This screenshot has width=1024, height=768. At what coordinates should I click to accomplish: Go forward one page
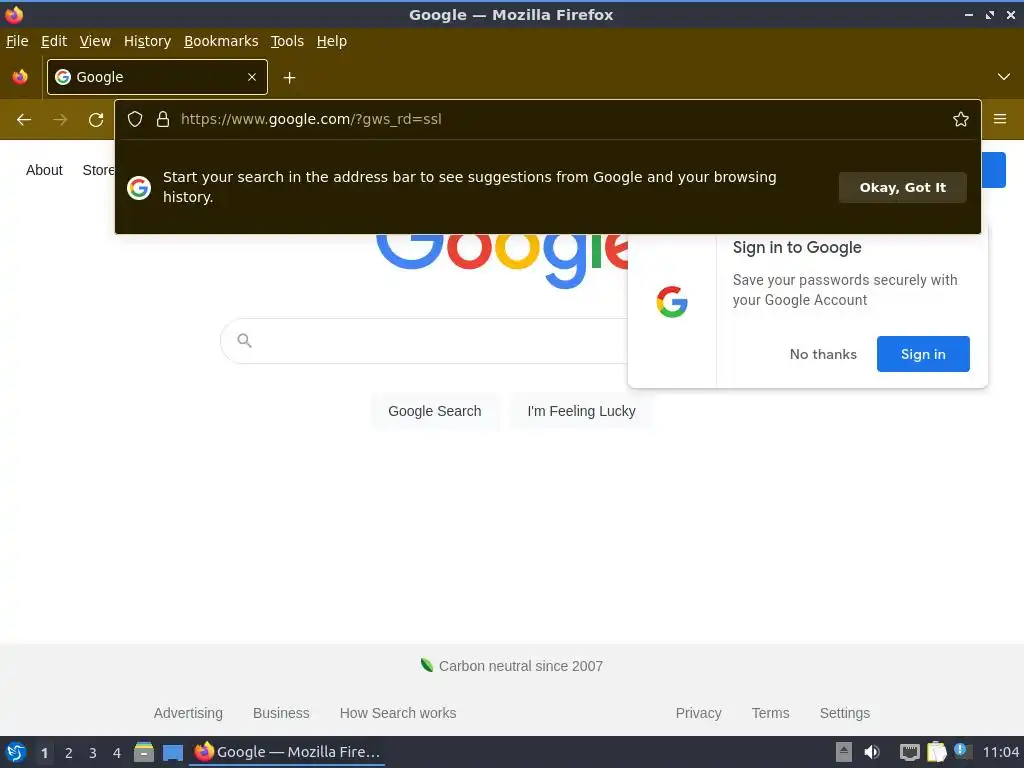[60, 120]
